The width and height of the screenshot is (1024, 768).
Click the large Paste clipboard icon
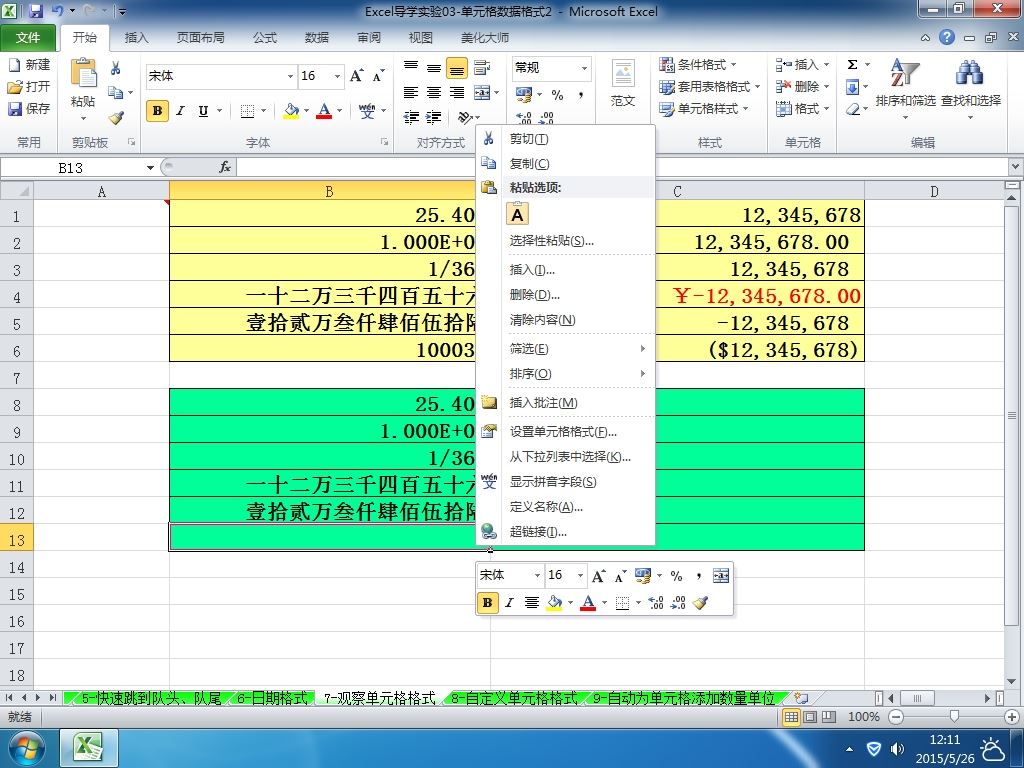(83, 74)
